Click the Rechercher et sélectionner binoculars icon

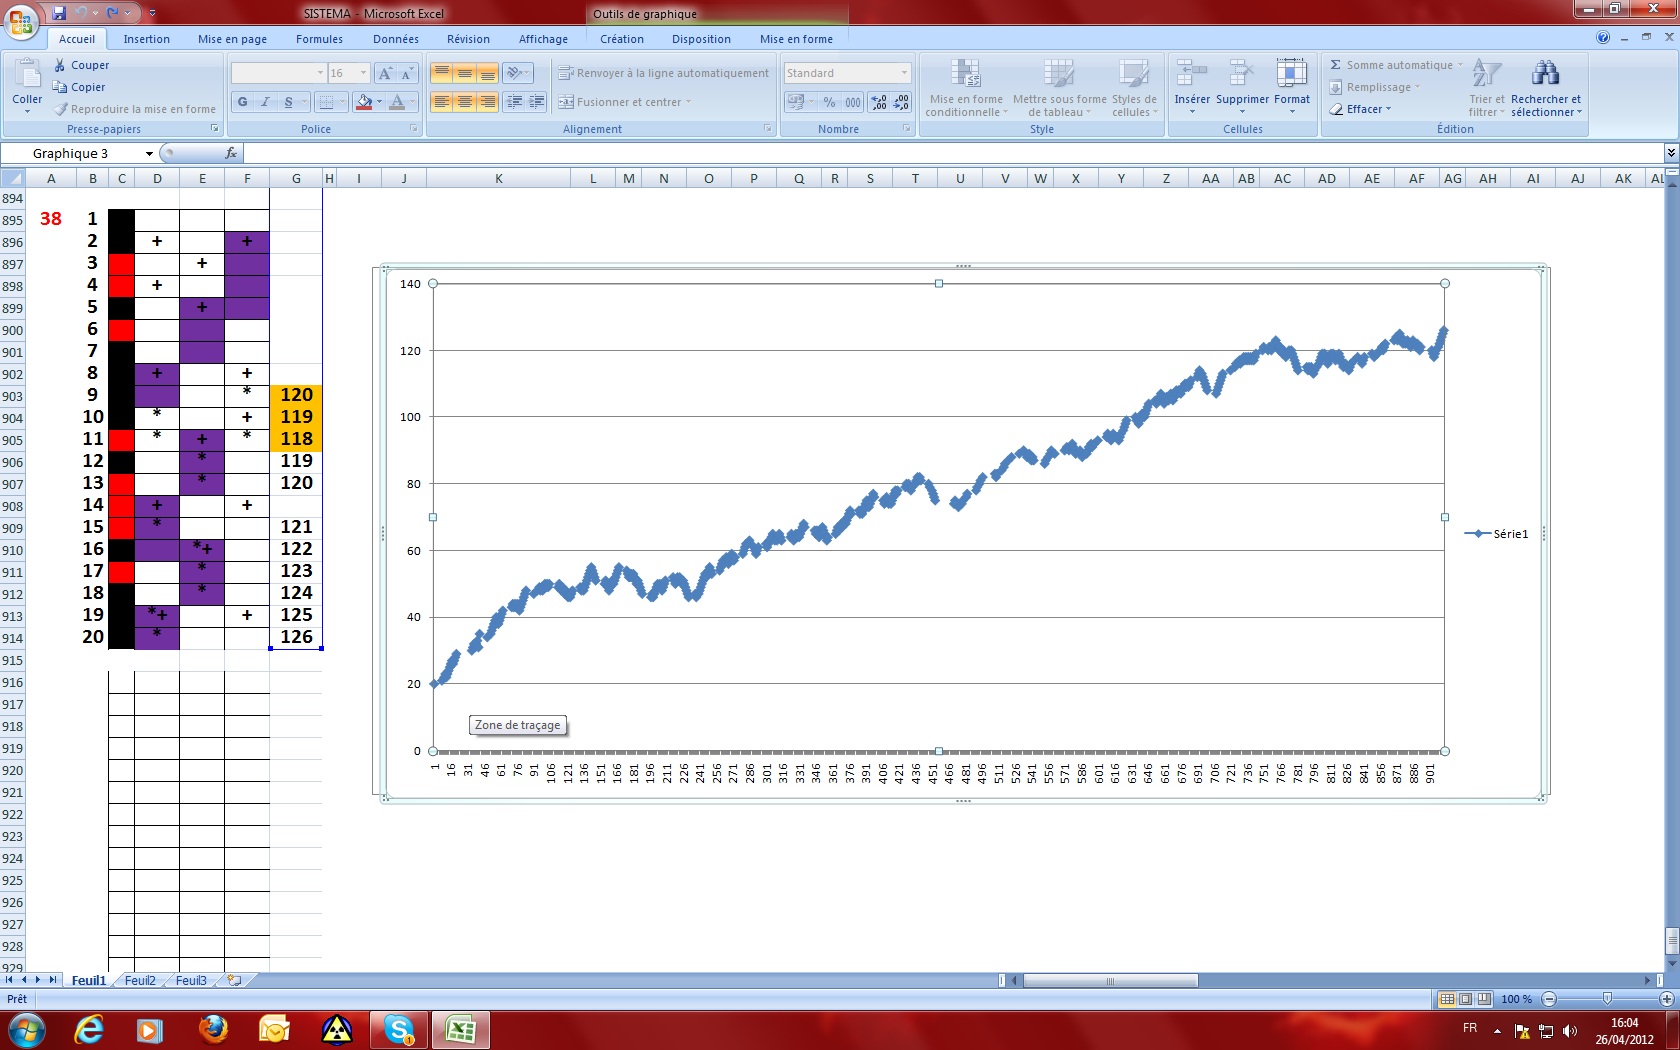[x=1545, y=74]
